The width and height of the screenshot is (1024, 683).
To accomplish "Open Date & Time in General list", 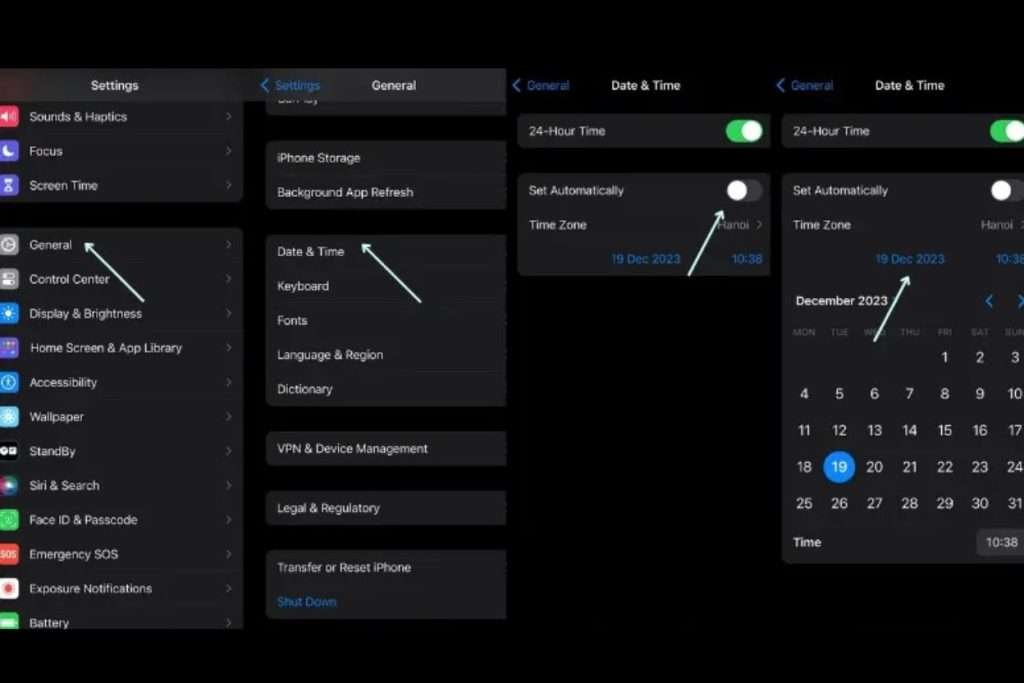I will pos(311,252).
